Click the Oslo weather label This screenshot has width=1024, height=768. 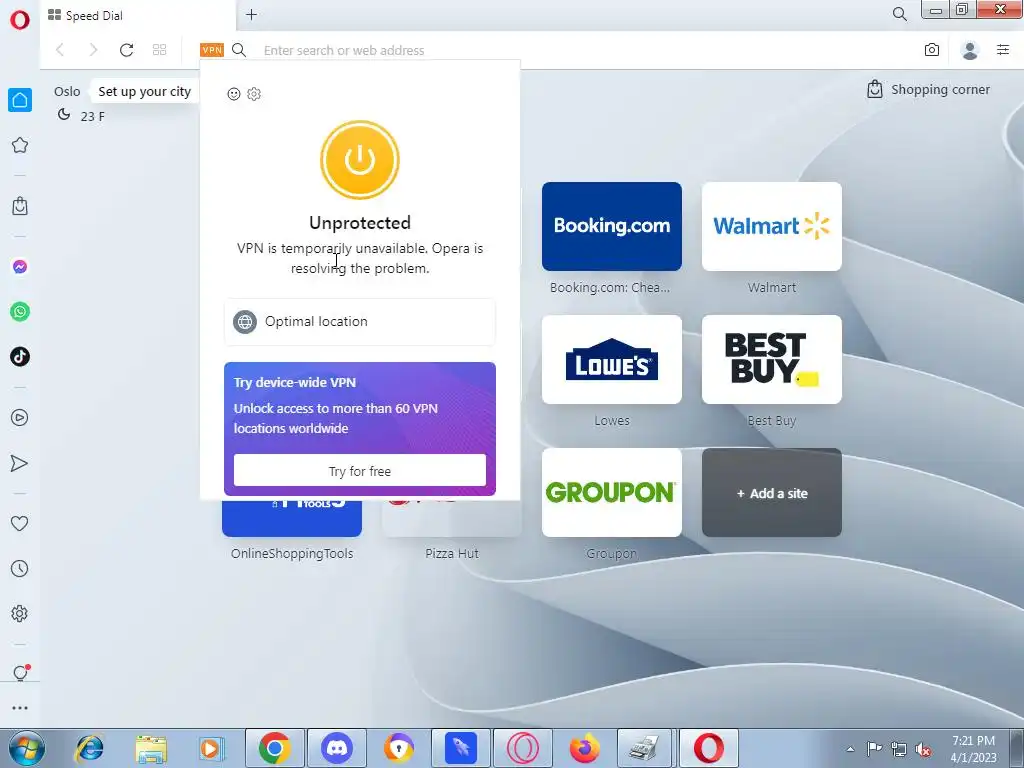point(67,91)
